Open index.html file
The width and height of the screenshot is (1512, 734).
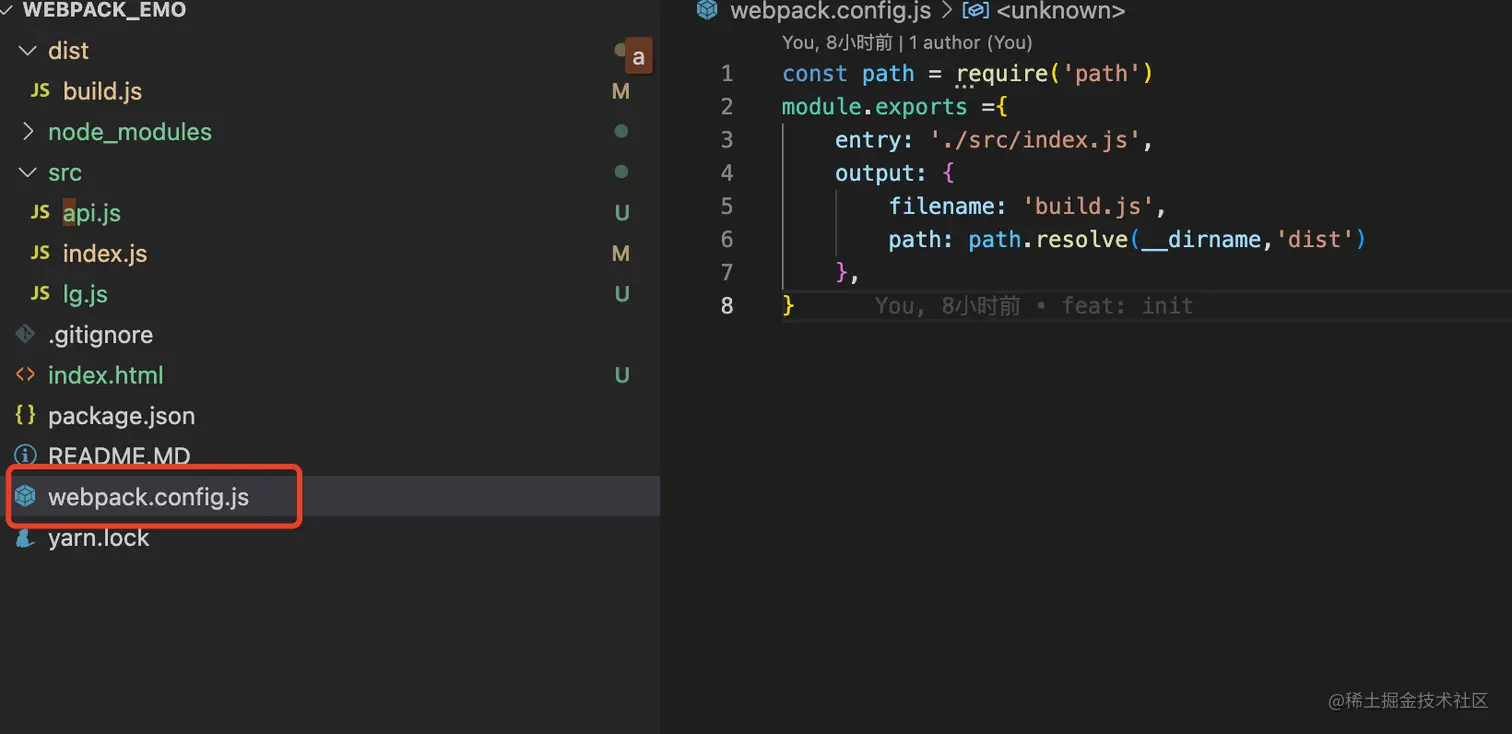[x=105, y=375]
